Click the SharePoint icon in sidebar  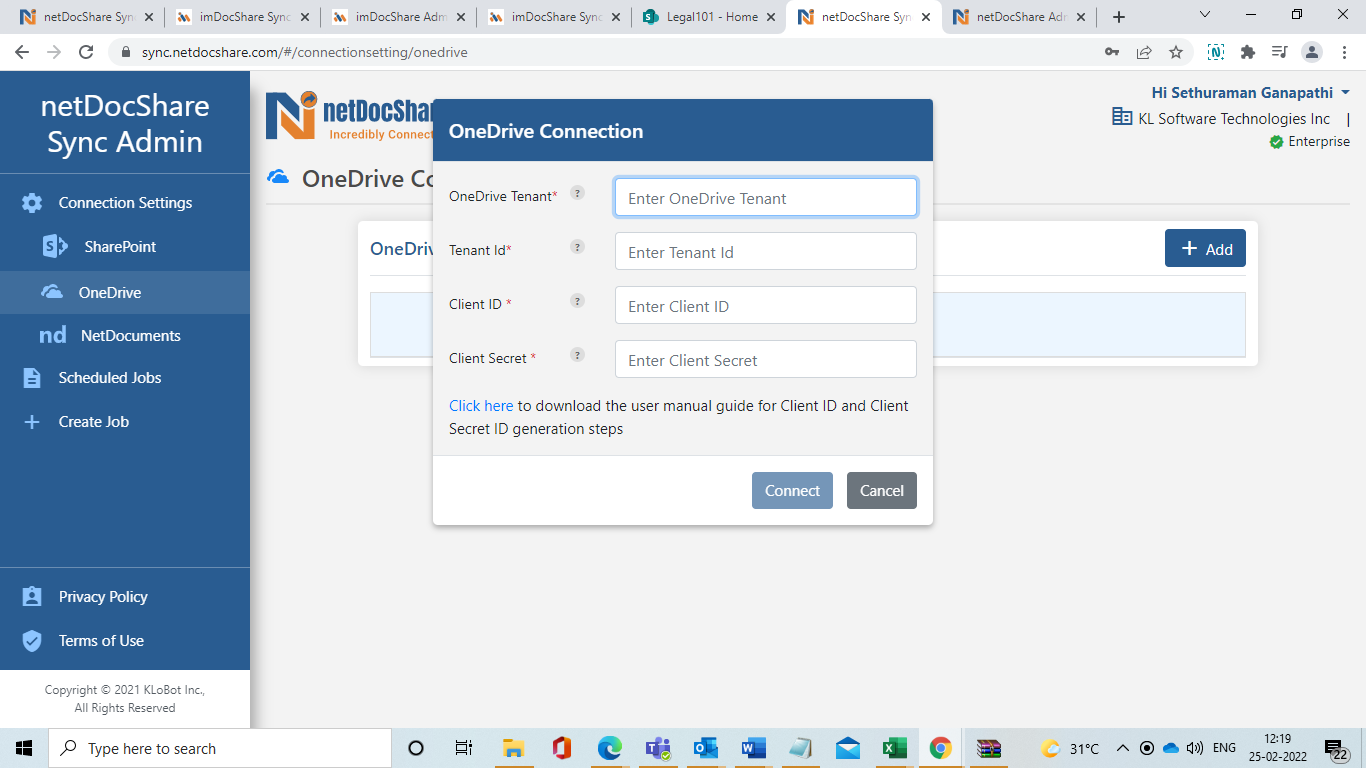(55, 246)
